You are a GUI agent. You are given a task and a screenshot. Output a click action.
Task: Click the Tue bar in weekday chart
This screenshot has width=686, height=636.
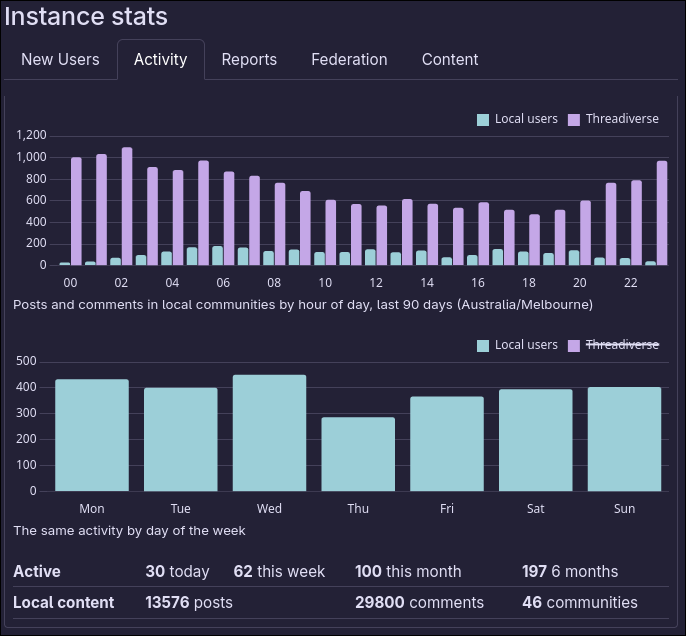[181, 439]
